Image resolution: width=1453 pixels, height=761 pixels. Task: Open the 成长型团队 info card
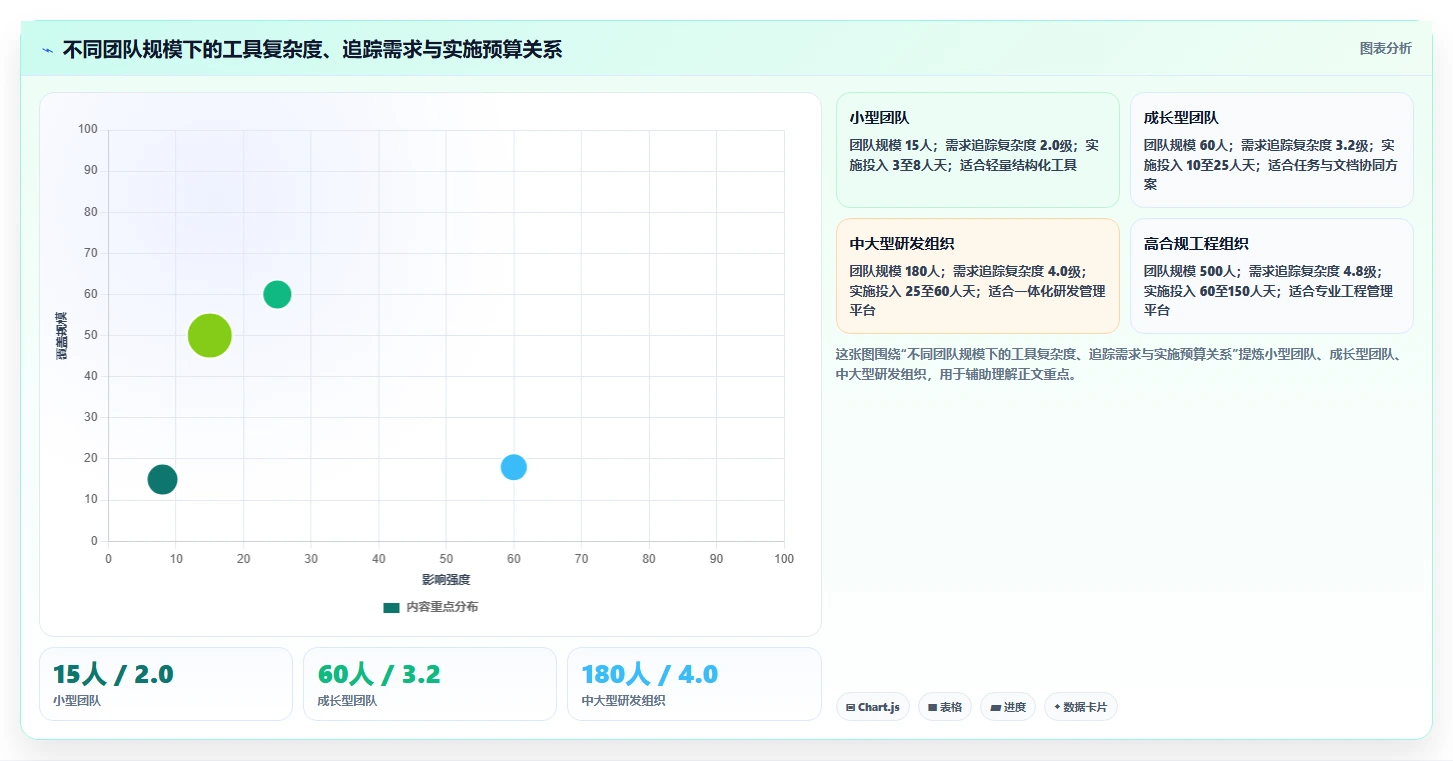(1271, 150)
